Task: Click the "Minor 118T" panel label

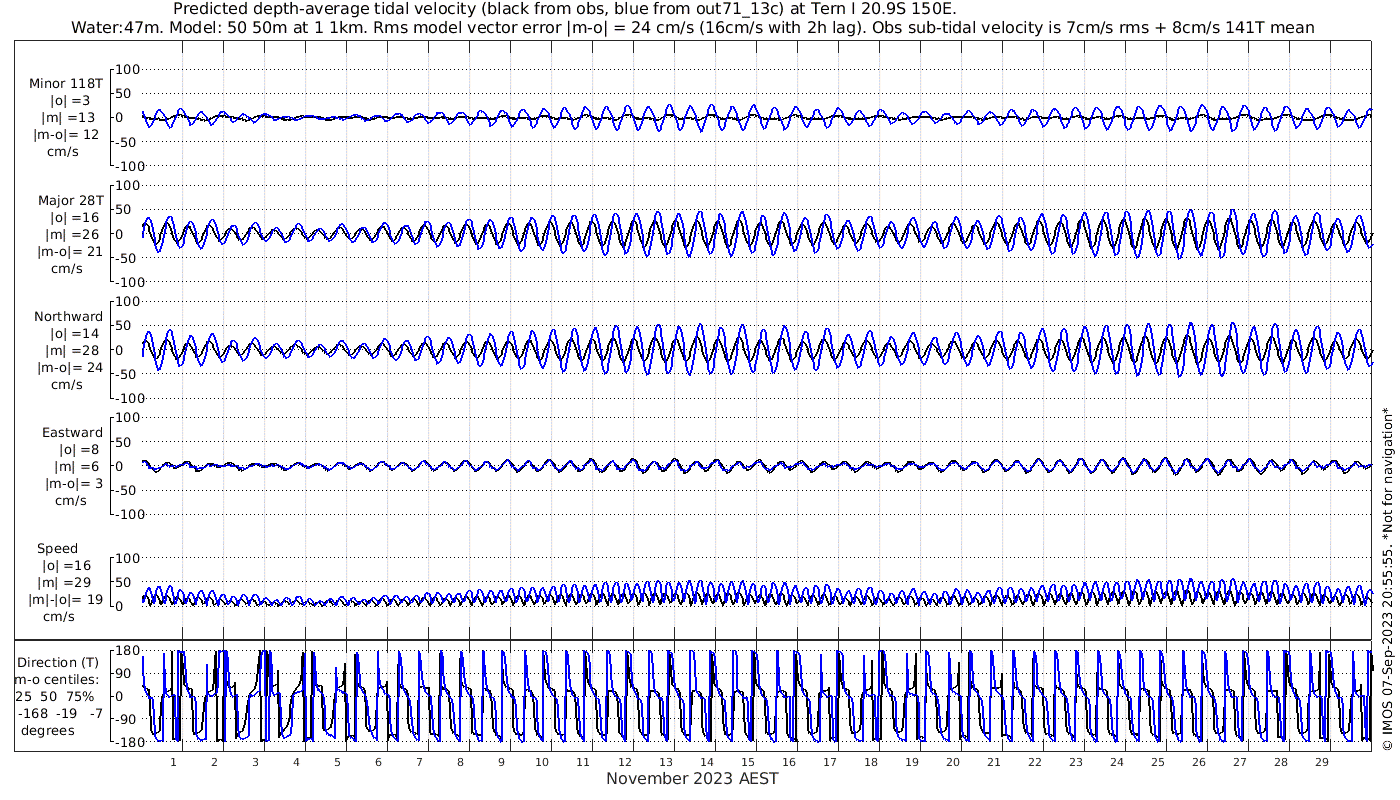Action: pos(66,84)
